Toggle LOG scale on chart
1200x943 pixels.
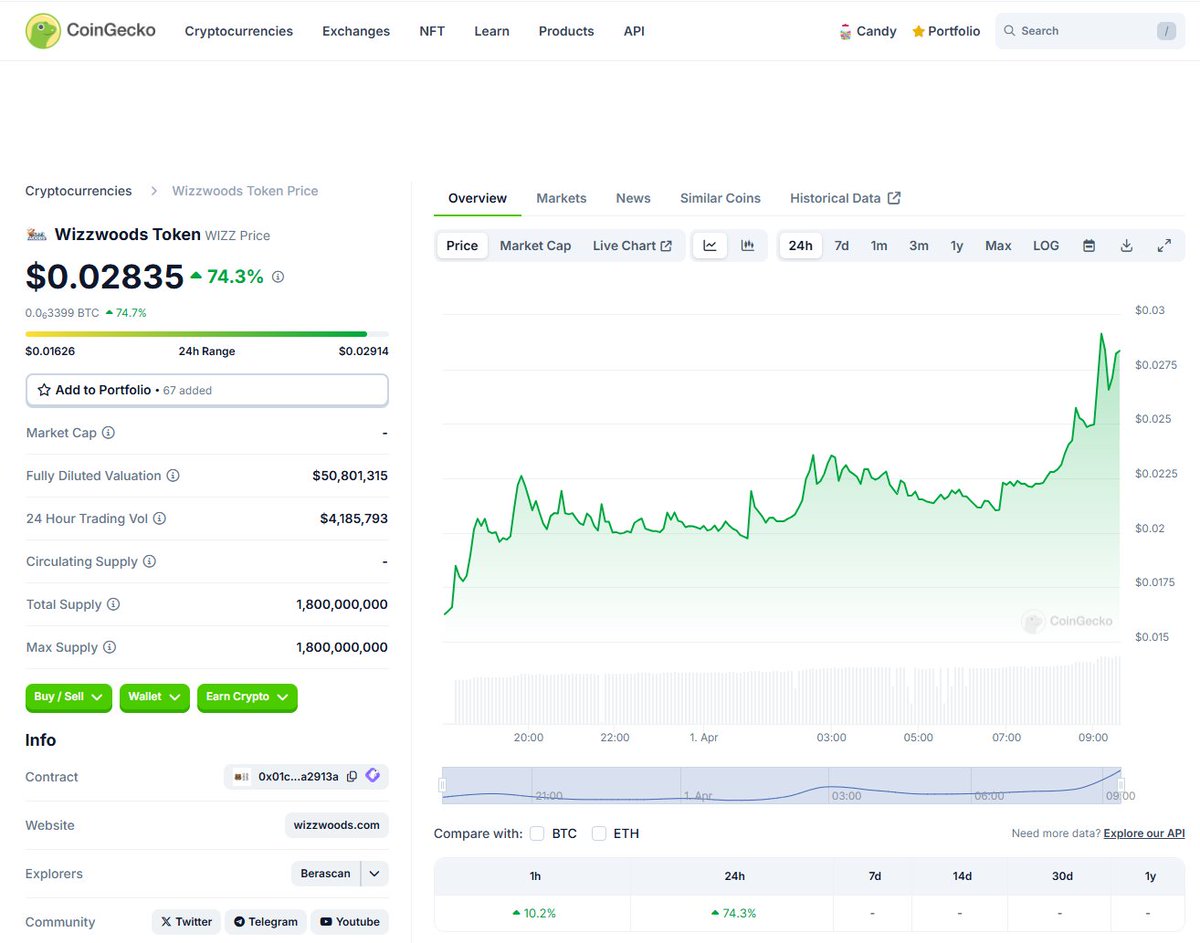pos(1046,245)
